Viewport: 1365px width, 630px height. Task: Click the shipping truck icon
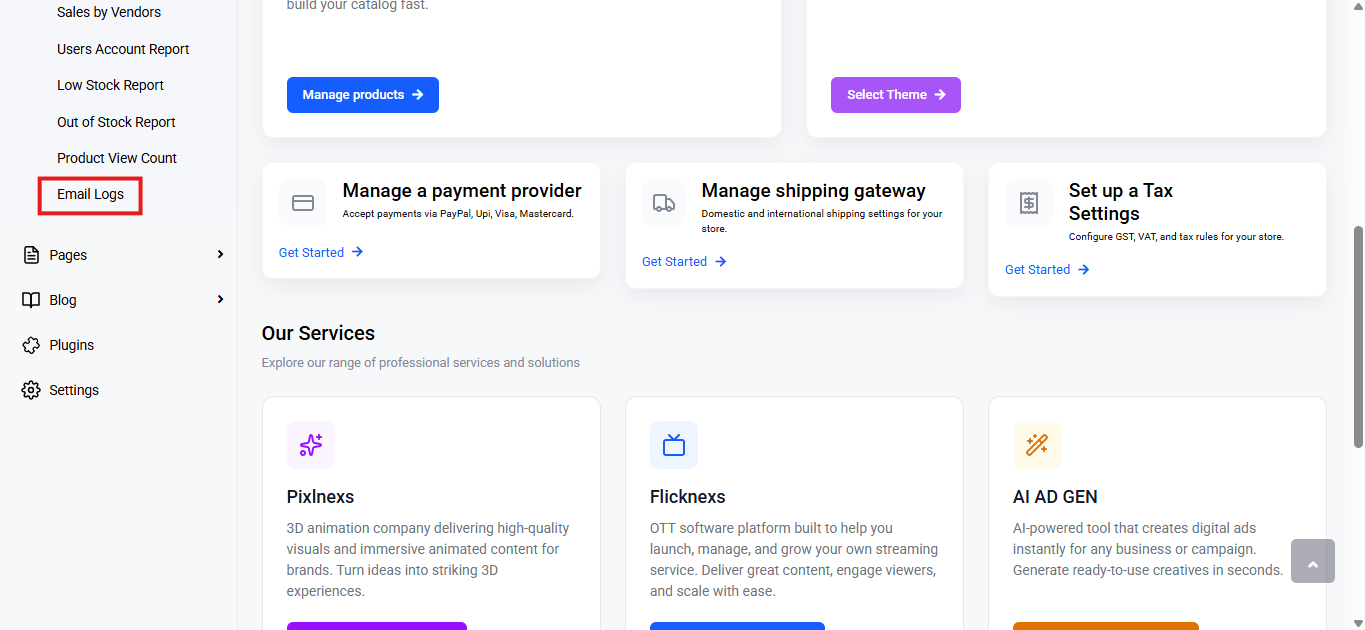[664, 203]
